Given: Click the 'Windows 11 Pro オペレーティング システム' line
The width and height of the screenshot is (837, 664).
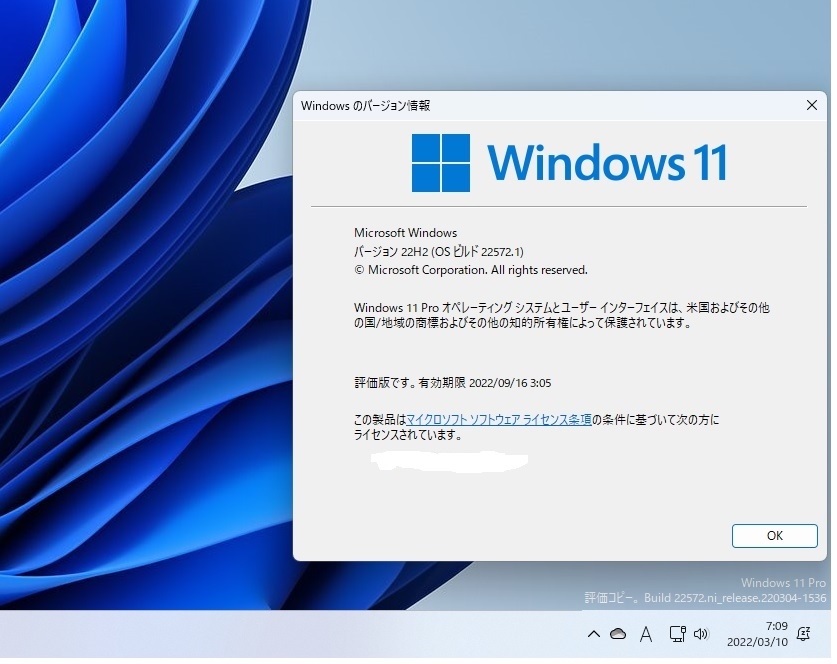Looking at the screenshot, I should click(562, 307).
